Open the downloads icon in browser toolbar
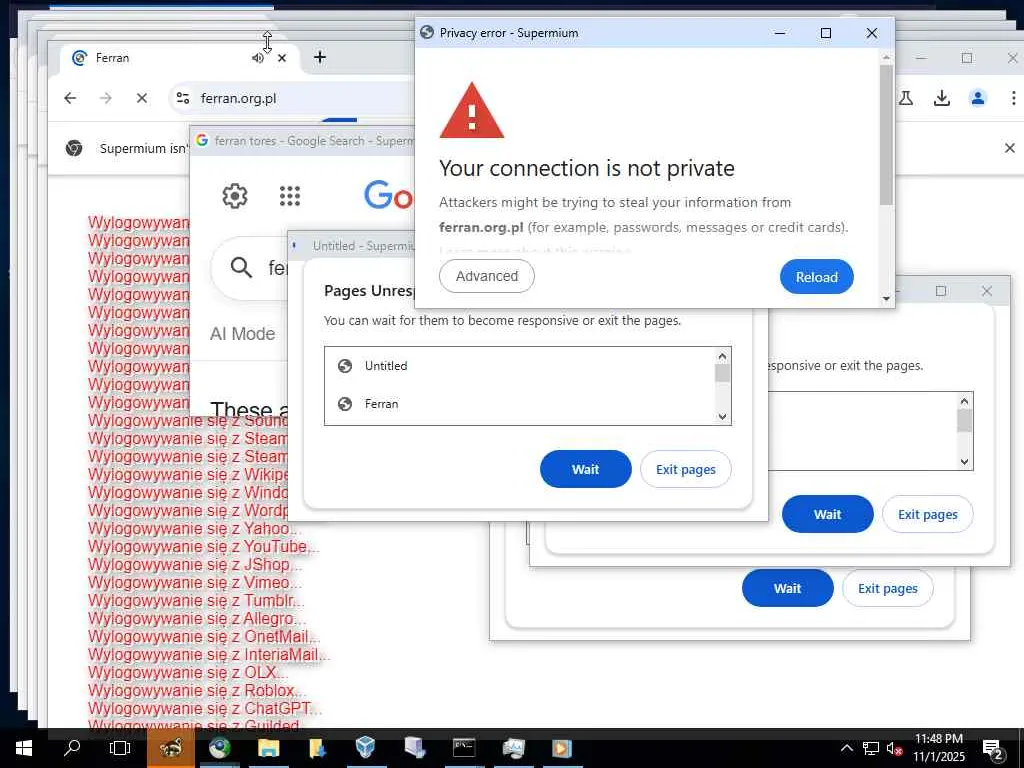The height and width of the screenshot is (768, 1024). (941, 98)
